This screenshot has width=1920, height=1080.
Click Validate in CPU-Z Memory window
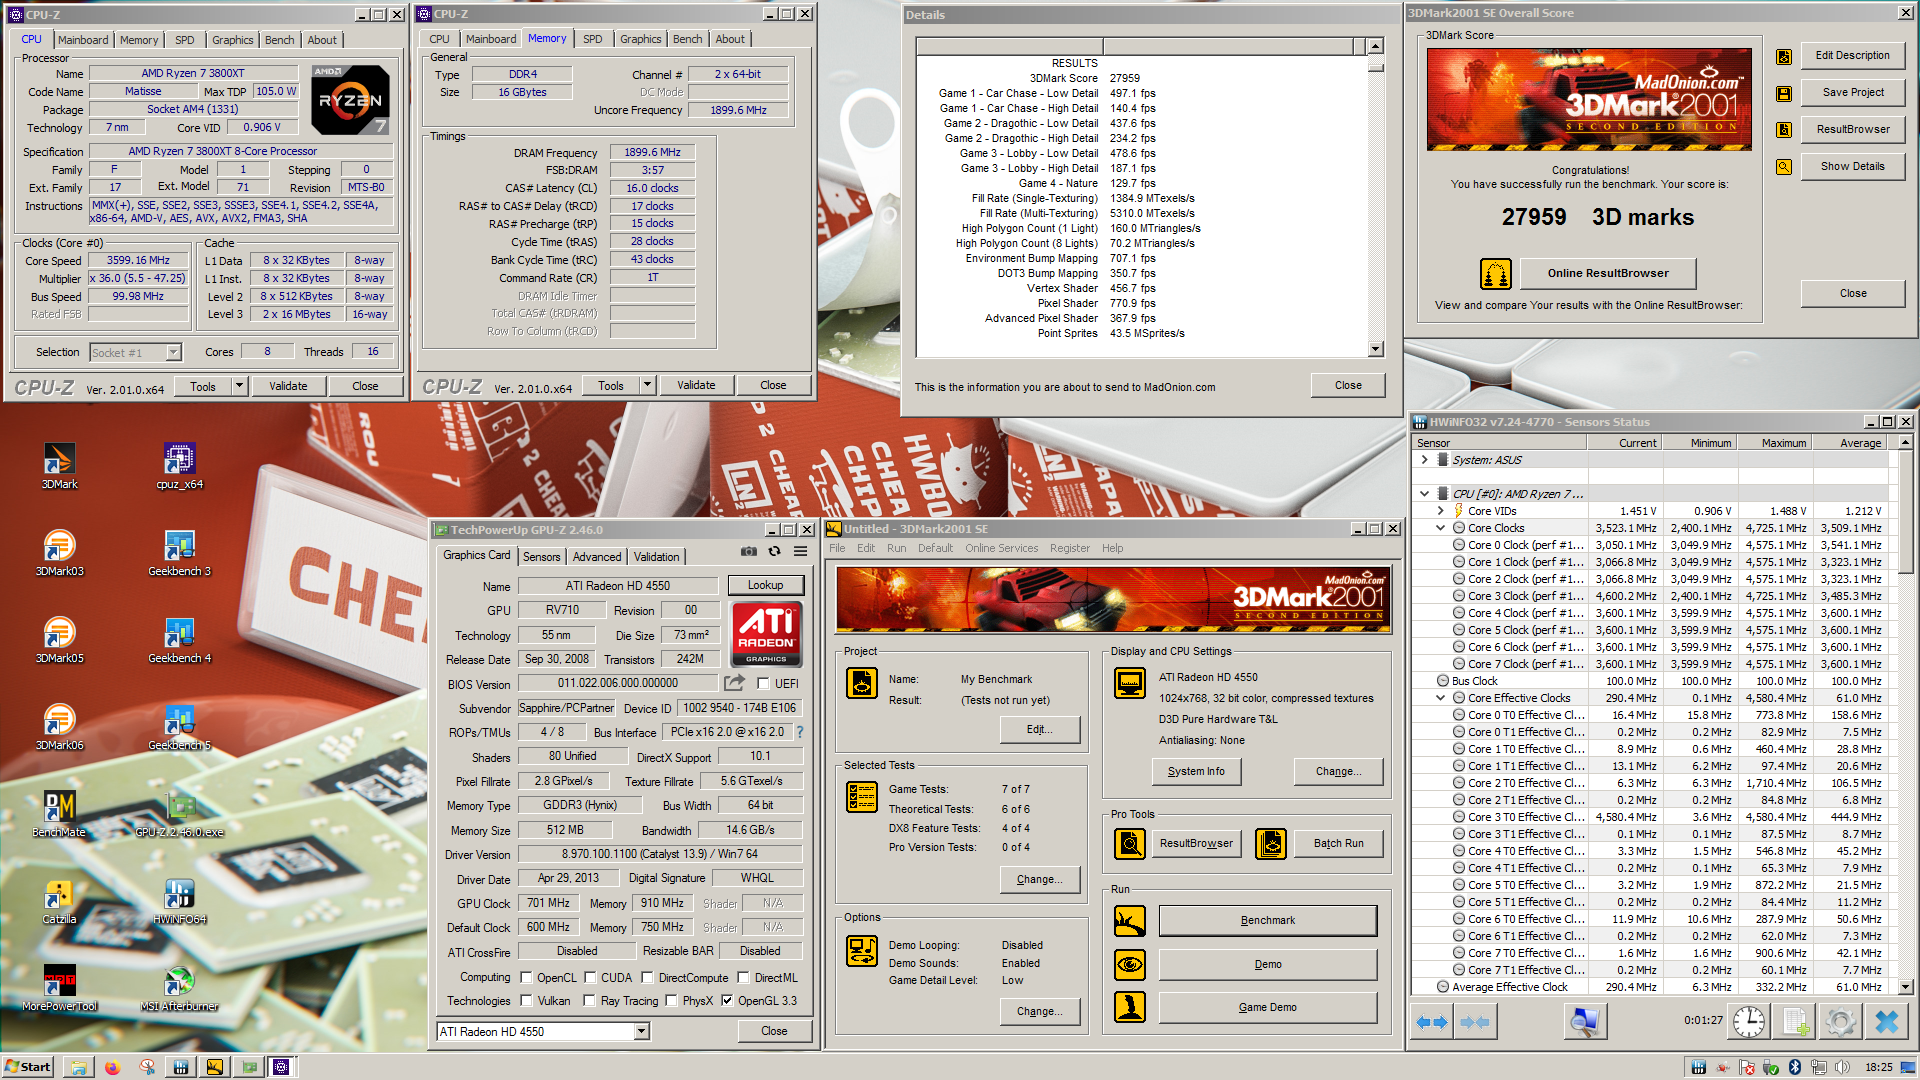coord(696,385)
